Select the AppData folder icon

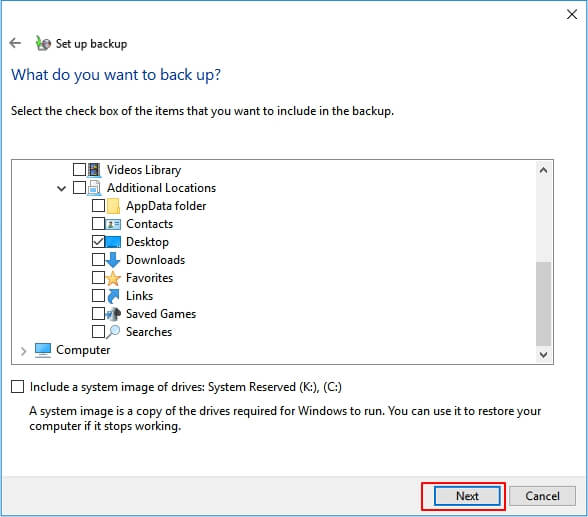pos(113,206)
